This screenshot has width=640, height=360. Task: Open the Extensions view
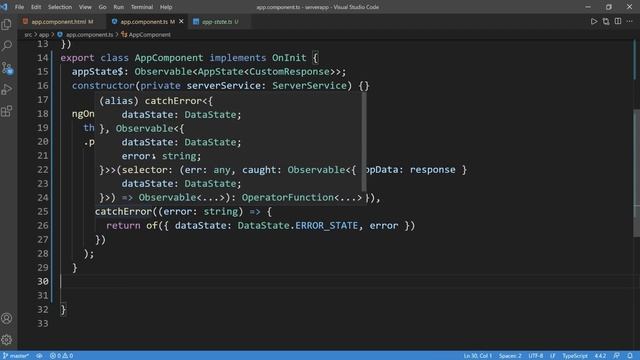(x=7, y=111)
